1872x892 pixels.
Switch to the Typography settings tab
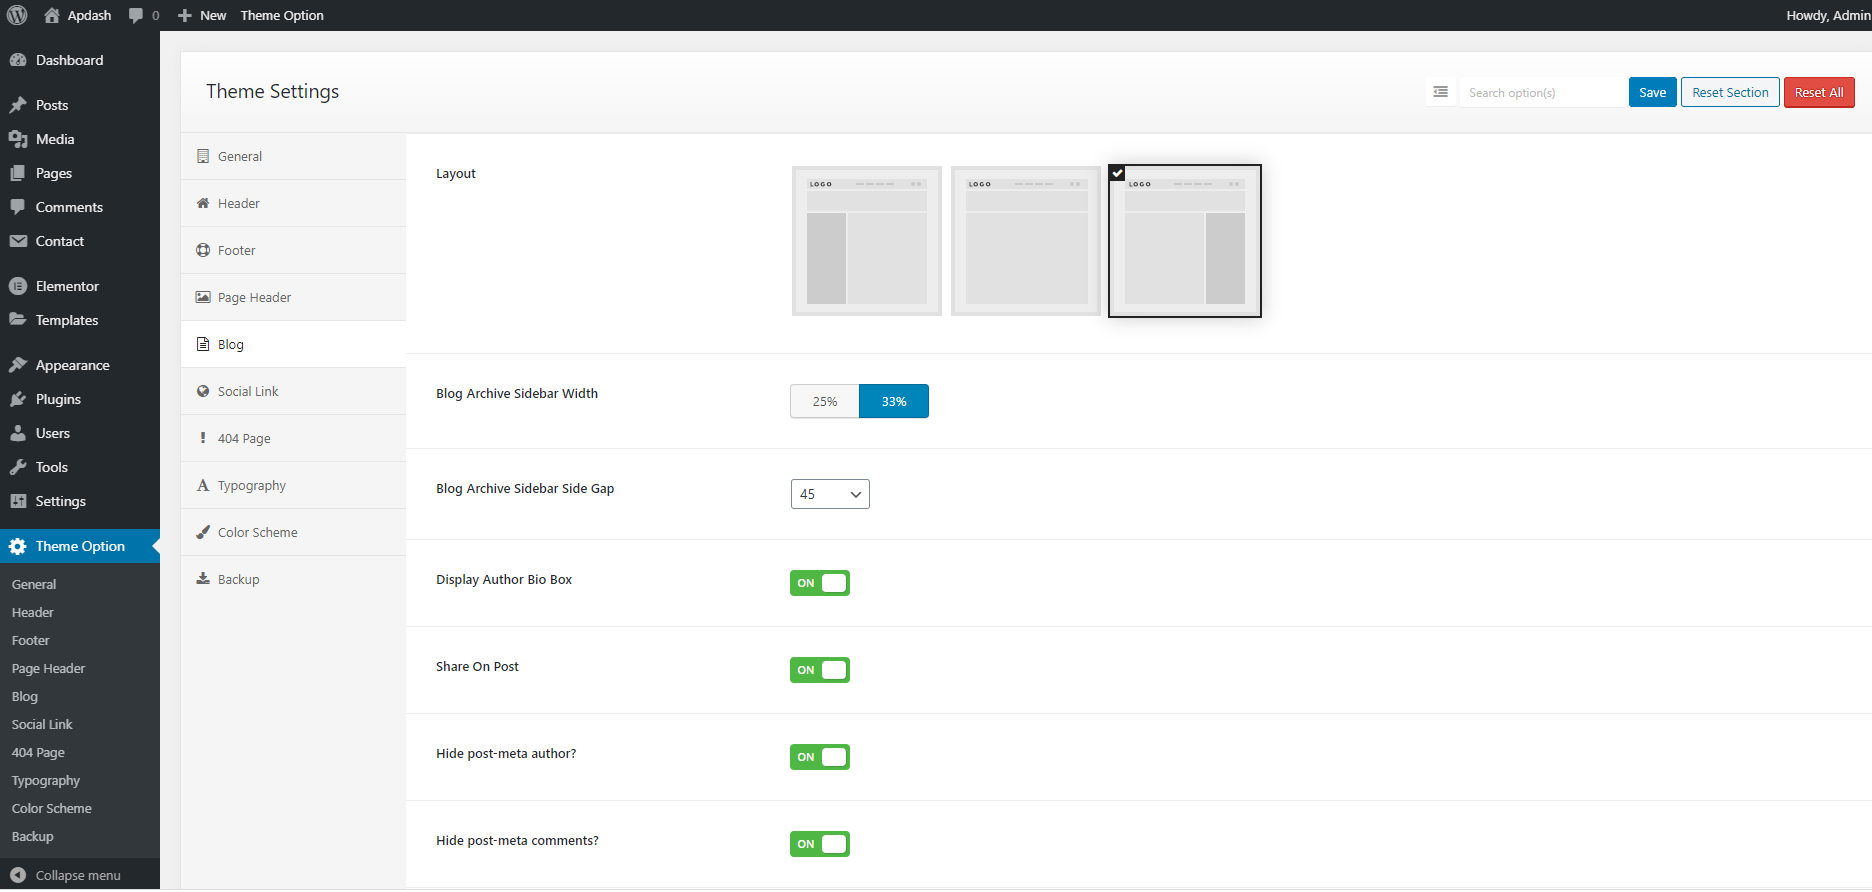coord(252,485)
